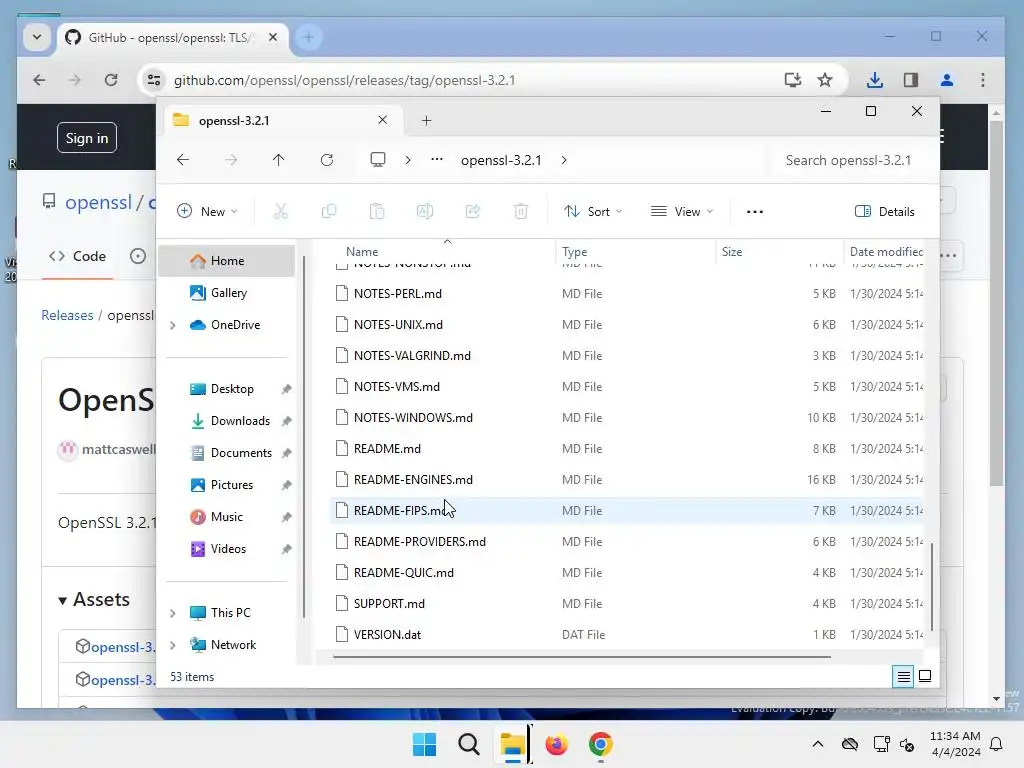Toggle the Details pane
The width and height of the screenshot is (1024, 768).
click(885, 212)
